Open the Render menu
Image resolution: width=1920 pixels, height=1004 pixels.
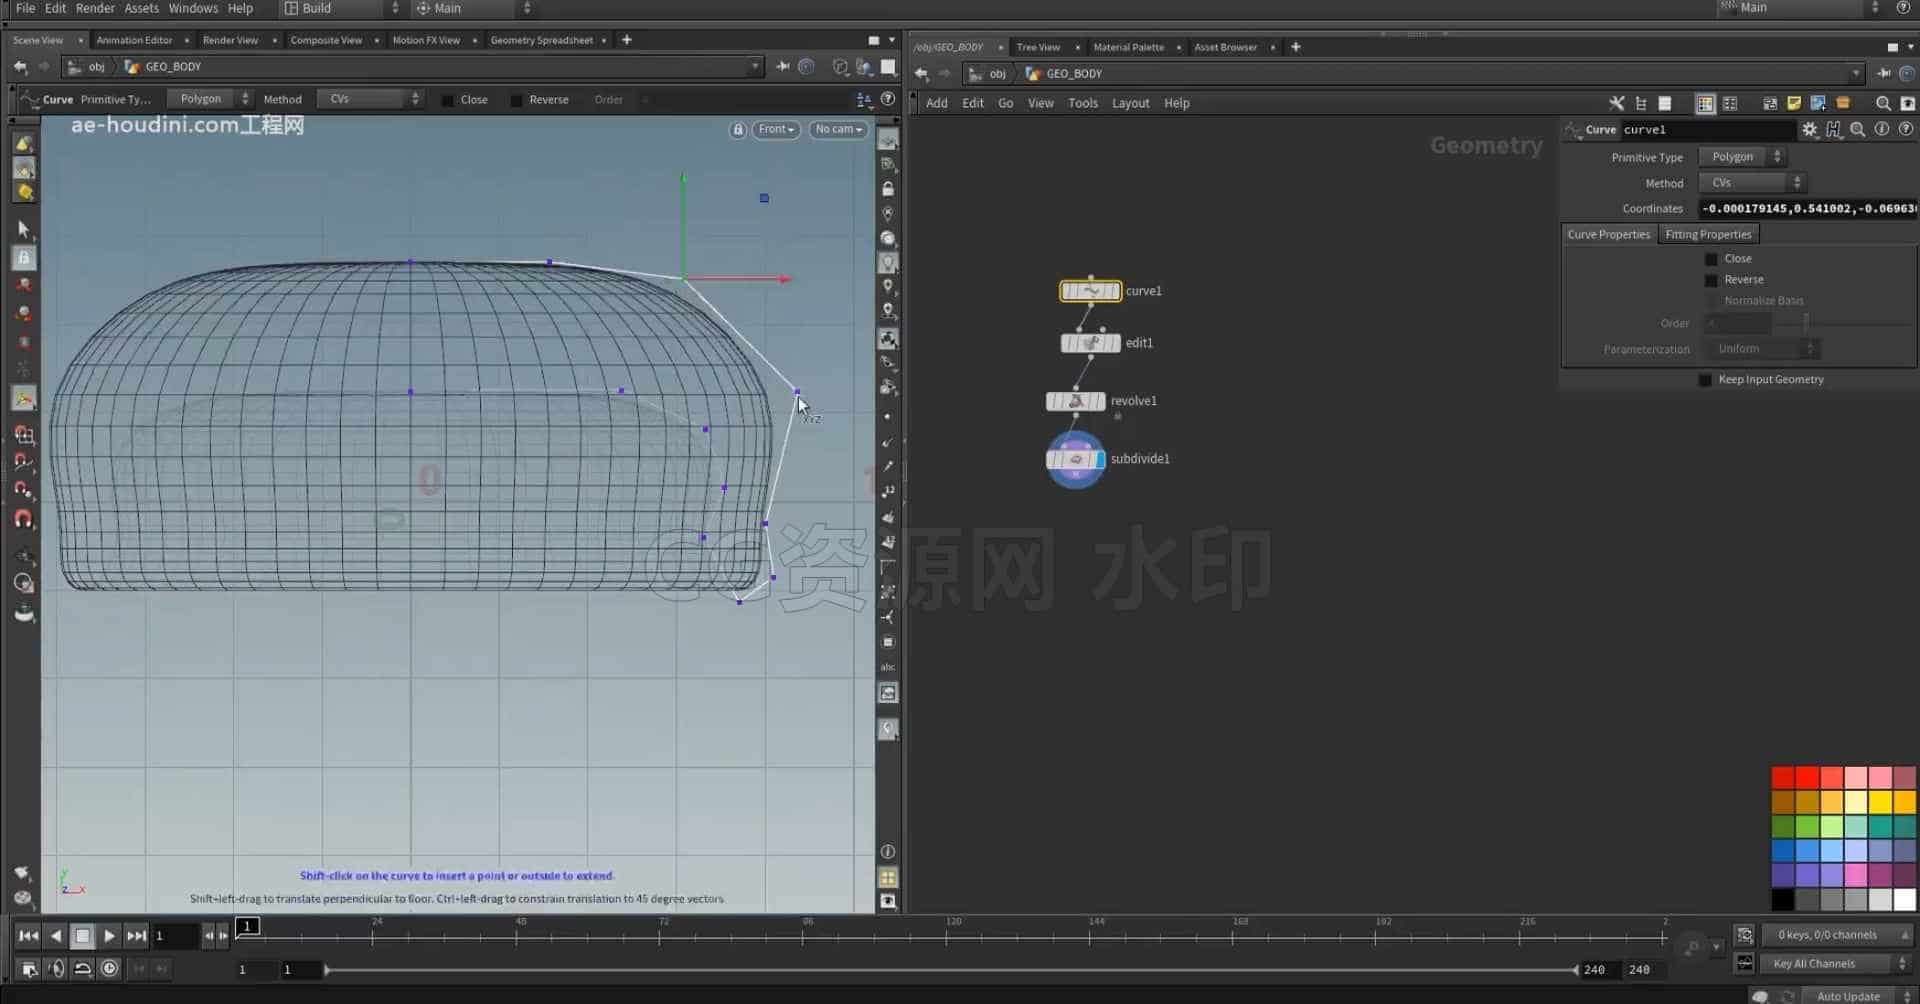click(x=95, y=8)
